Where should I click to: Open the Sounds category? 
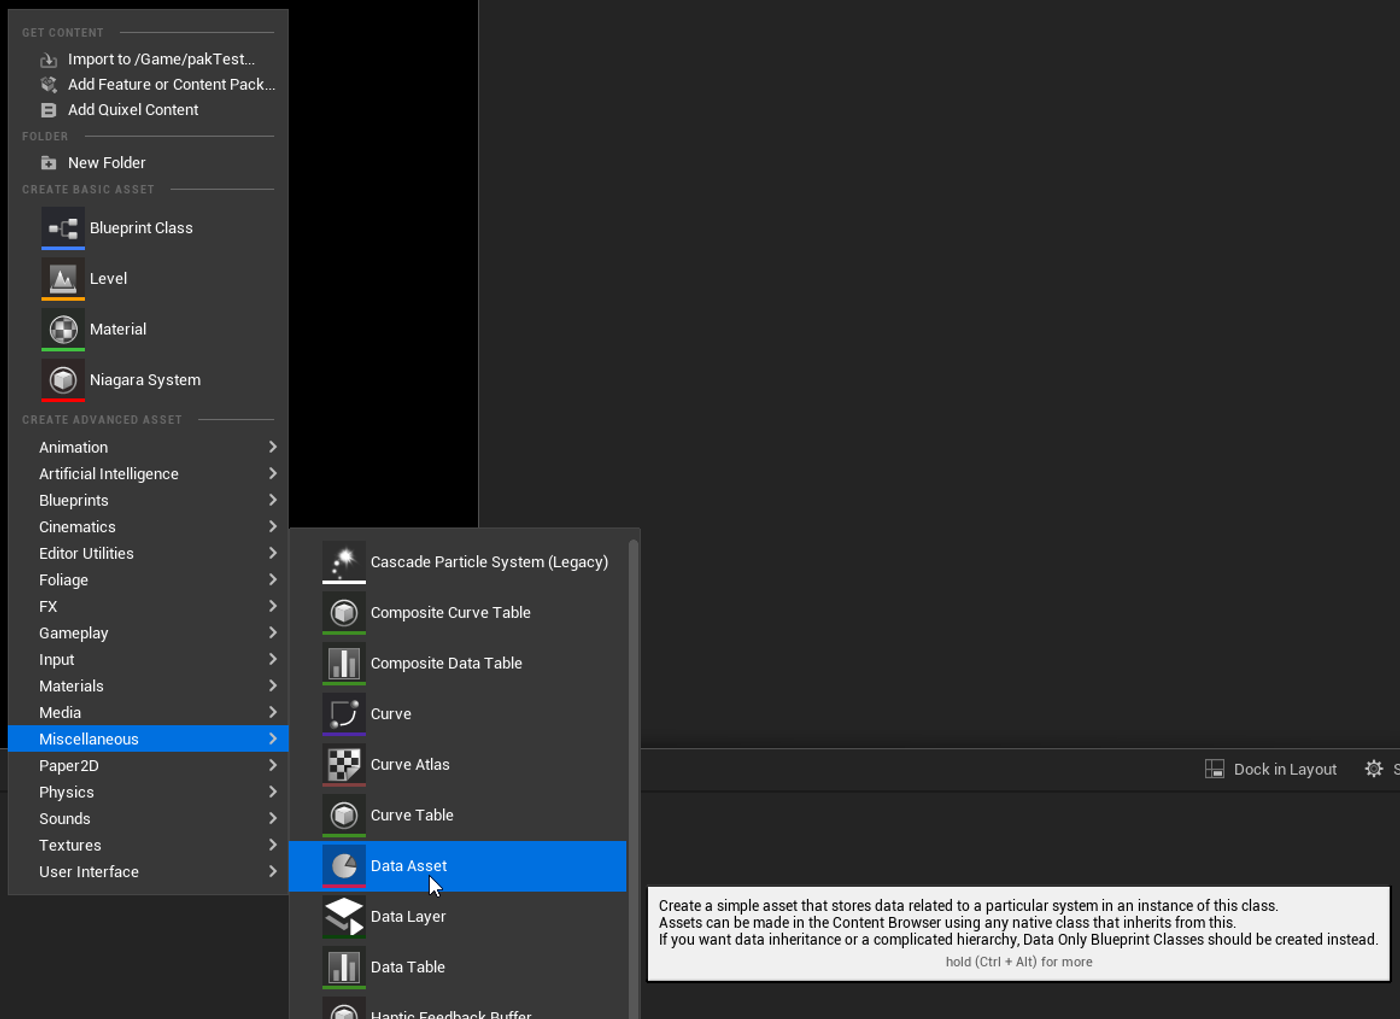[148, 819]
